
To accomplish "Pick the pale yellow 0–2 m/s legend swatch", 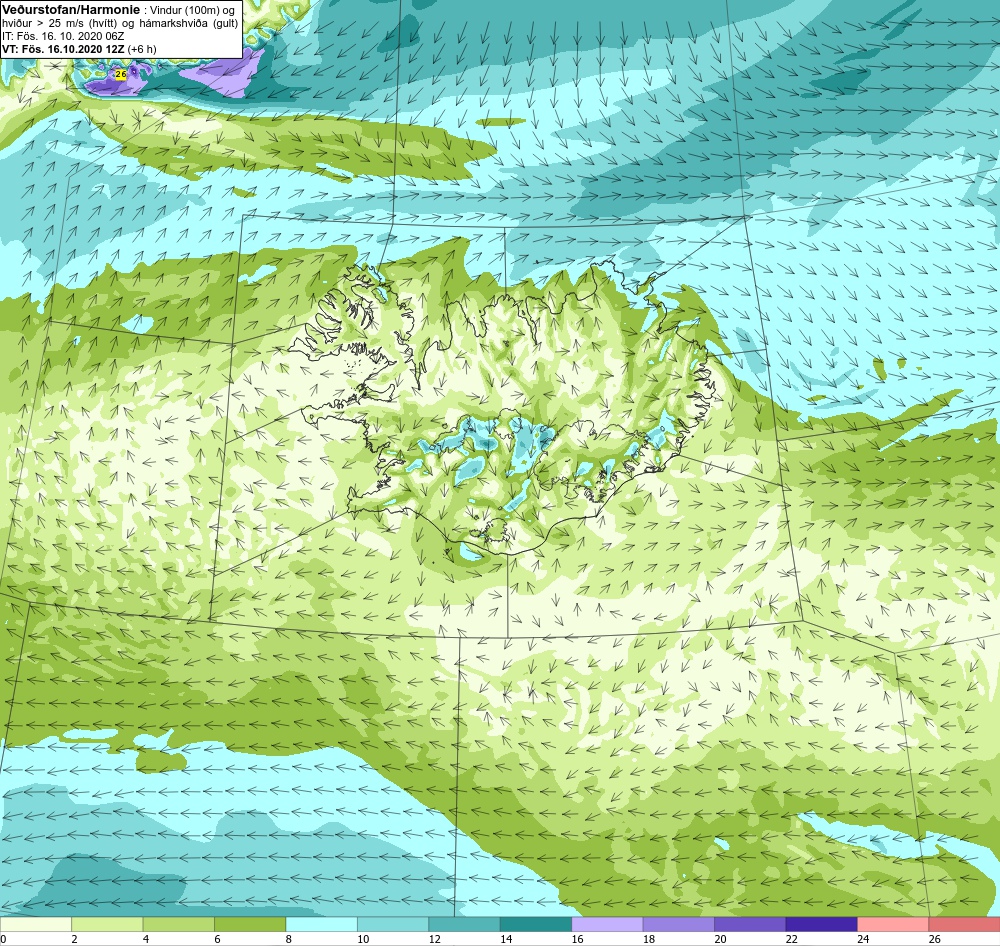I will pos(36,924).
